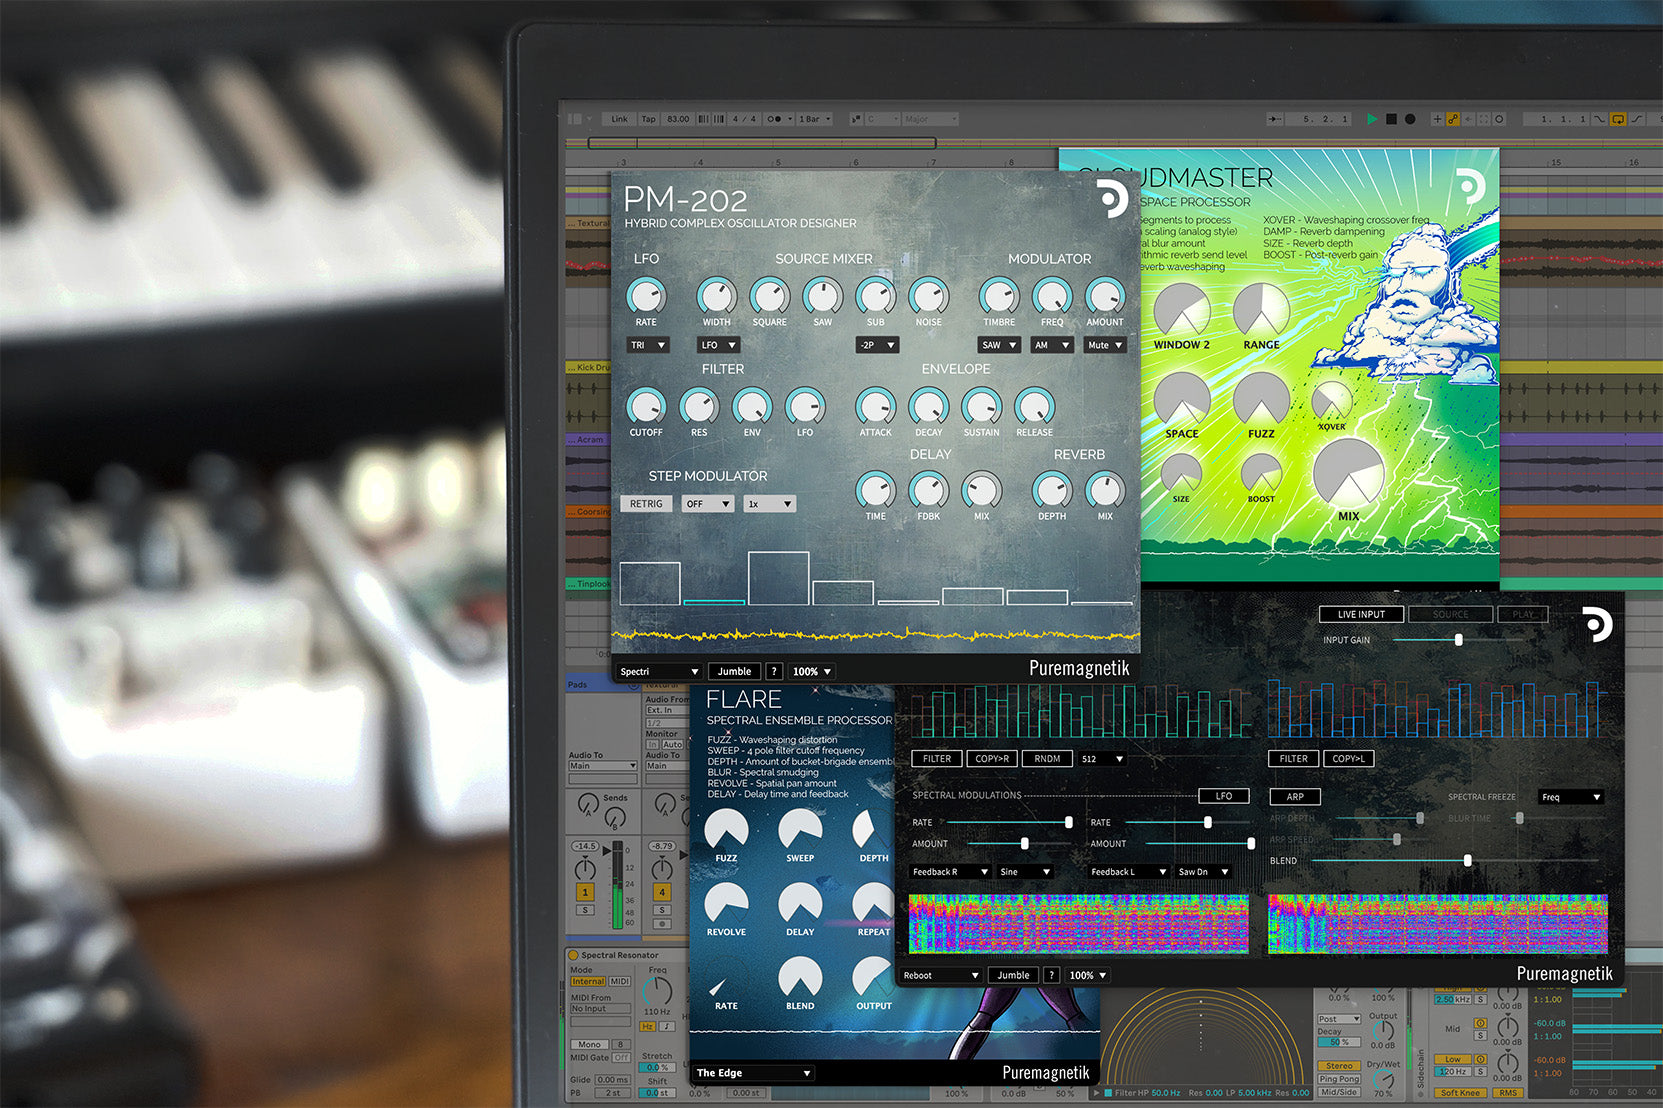Toggle Ableton Link button
1663x1108 pixels.
pyautogui.click(x=620, y=119)
